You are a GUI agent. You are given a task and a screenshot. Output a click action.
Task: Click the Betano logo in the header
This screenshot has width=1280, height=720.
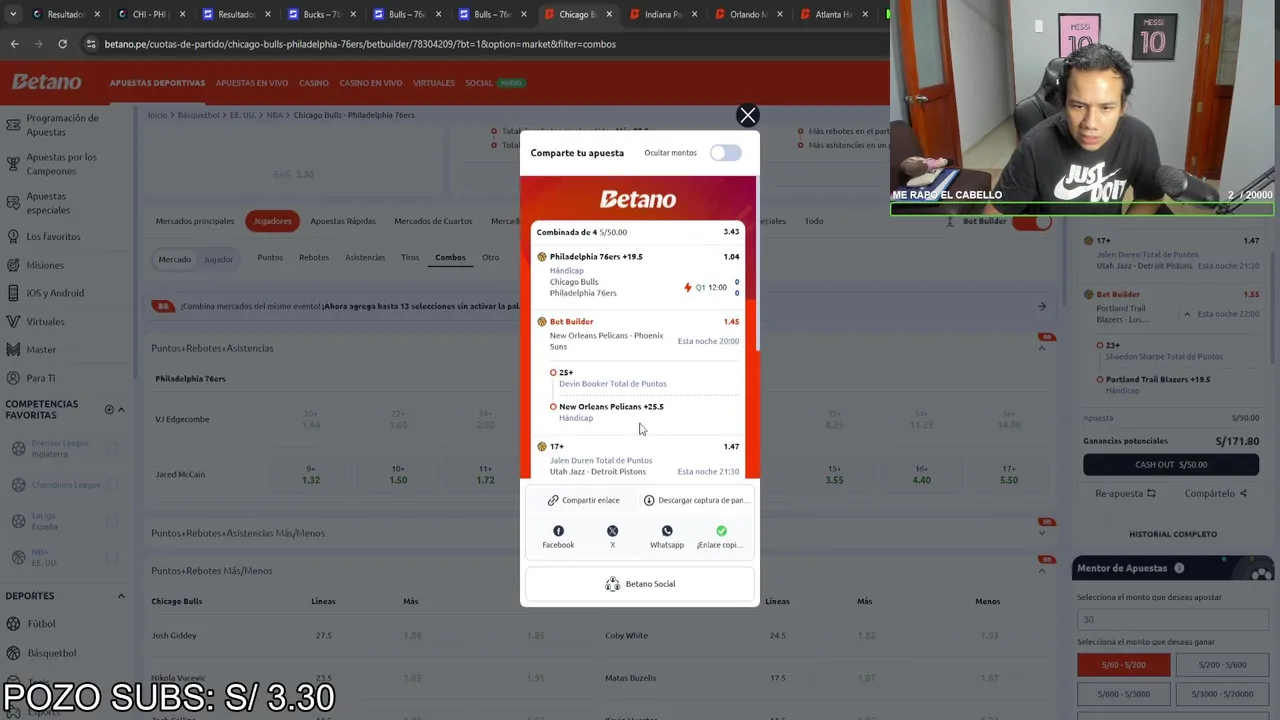(x=47, y=82)
